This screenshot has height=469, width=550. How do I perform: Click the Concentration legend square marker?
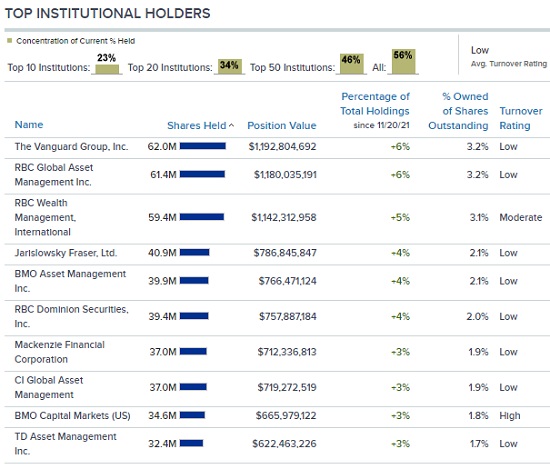pos(10,41)
